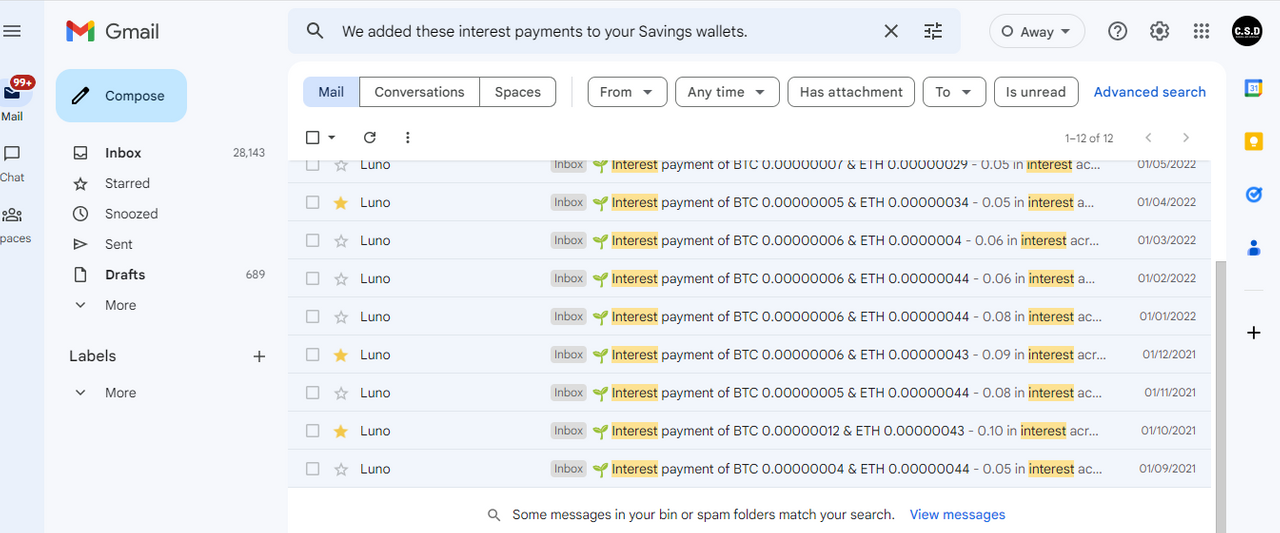Select checkbox for email dated 01/04/2022
1280x533 pixels.
point(312,202)
